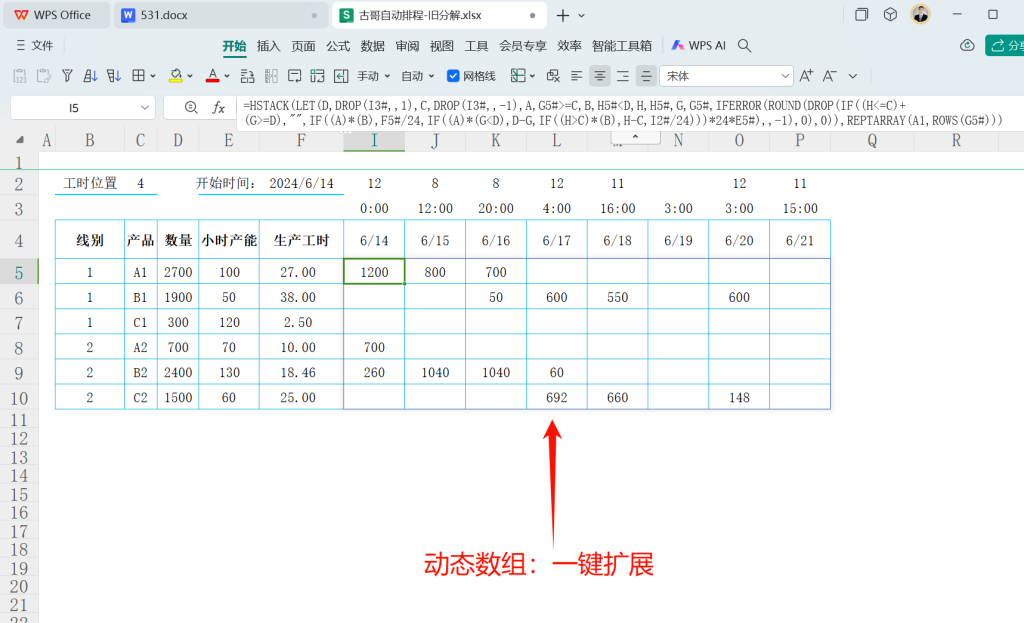Decrease font size with A- icon
The width and height of the screenshot is (1024, 623).
coord(829,76)
